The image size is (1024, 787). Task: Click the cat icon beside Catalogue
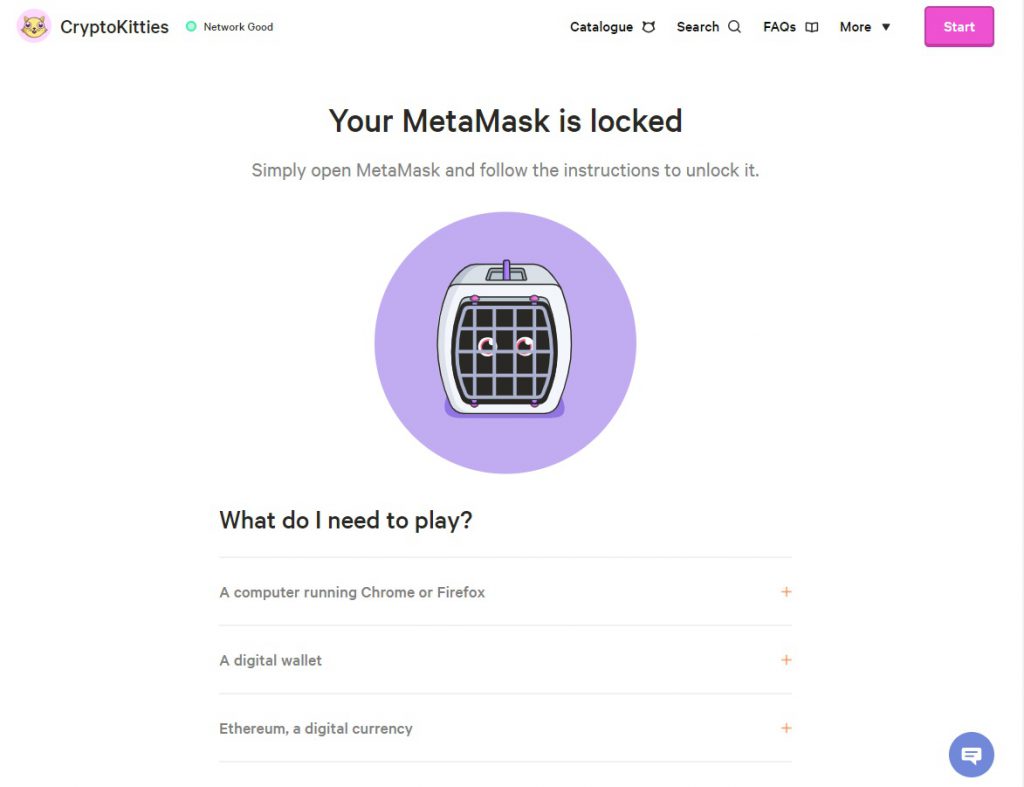point(649,27)
